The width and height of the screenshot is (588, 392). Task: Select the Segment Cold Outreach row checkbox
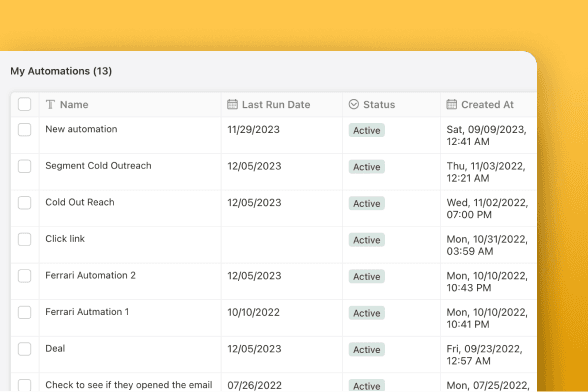pos(25,166)
